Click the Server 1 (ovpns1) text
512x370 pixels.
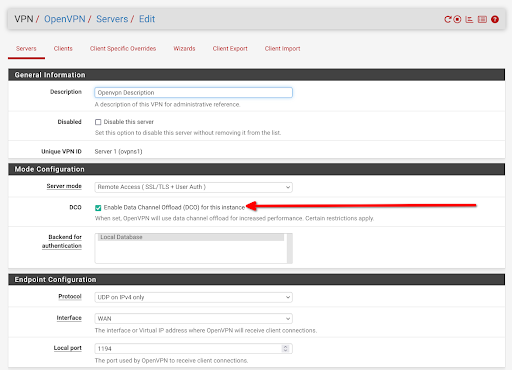pos(118,152)
